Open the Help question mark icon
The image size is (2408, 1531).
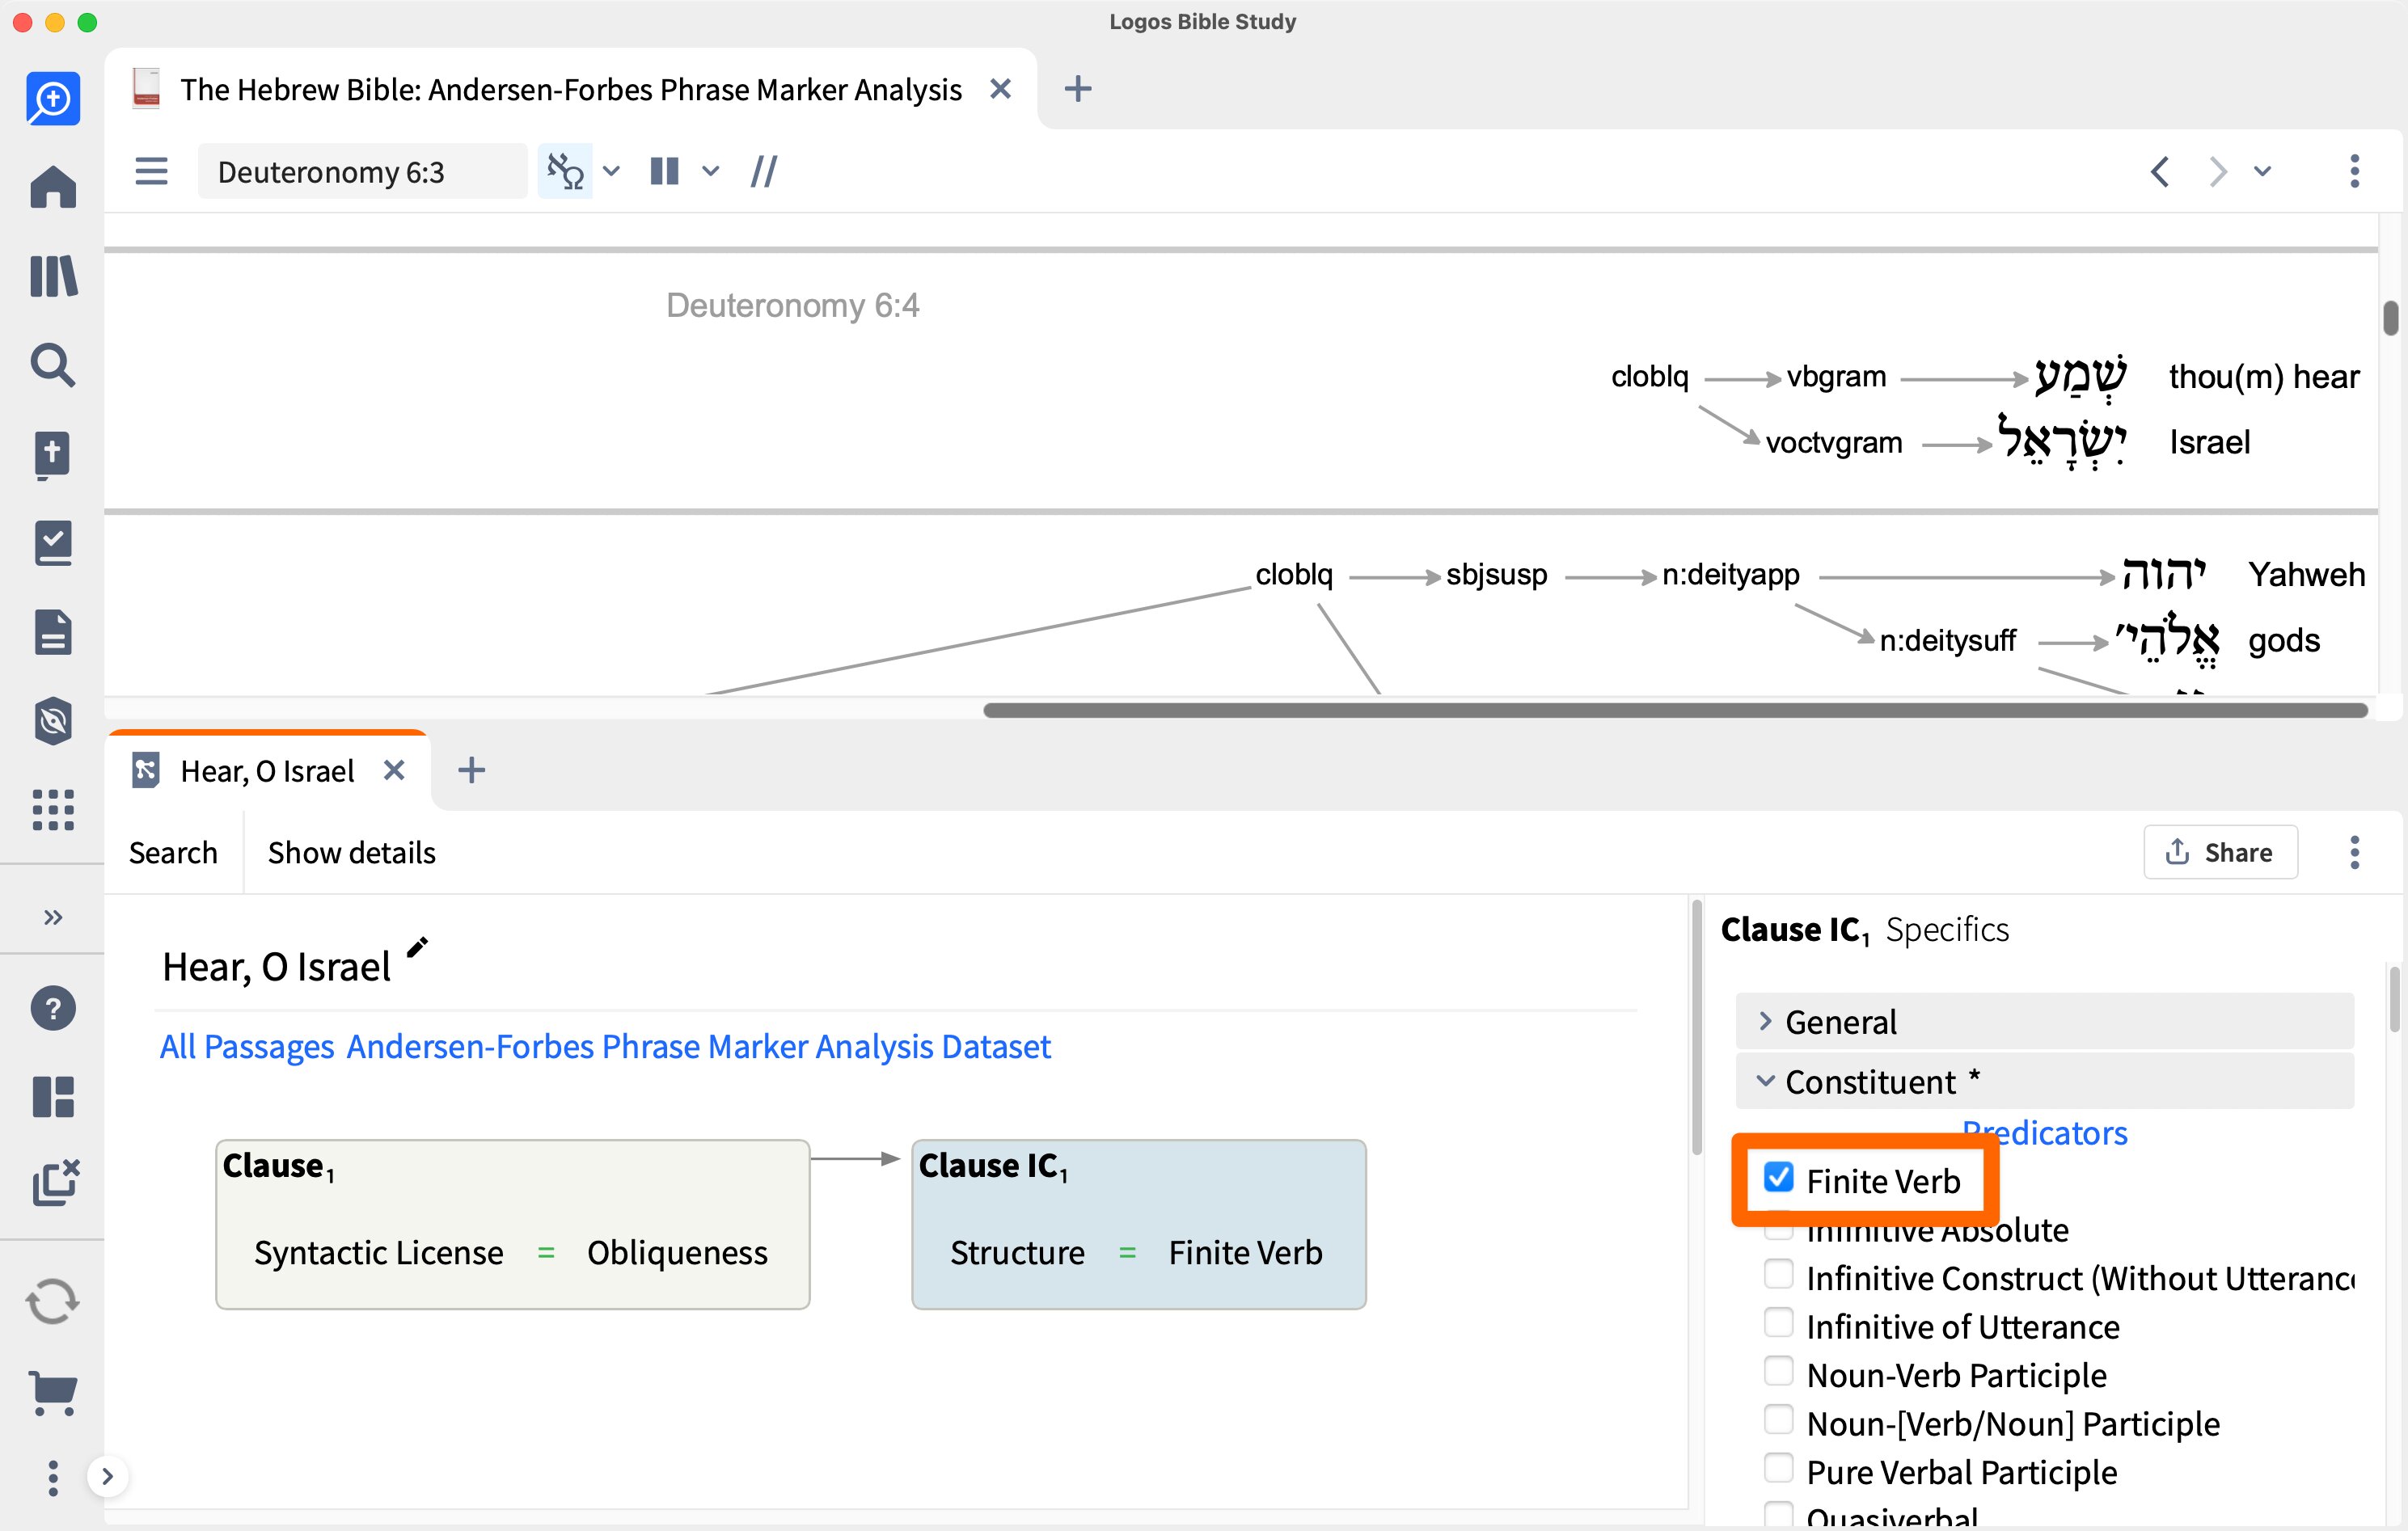click(53, 1008)
